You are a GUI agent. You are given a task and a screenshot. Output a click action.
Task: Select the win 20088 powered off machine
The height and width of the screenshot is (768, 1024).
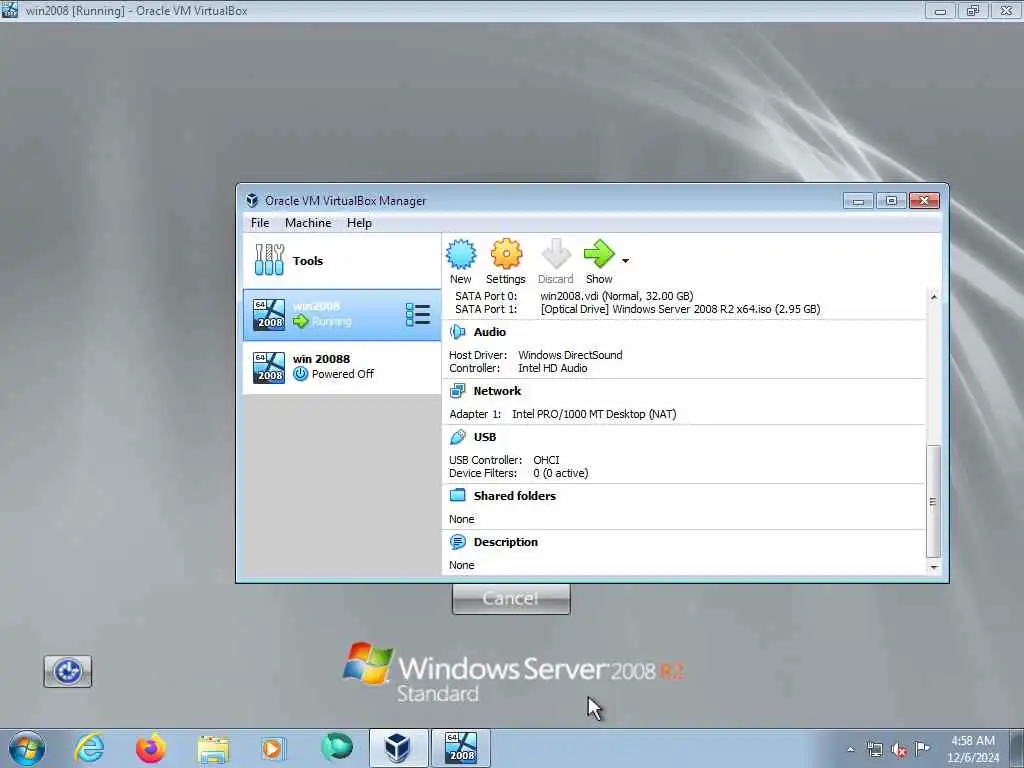tap(342, 368)
